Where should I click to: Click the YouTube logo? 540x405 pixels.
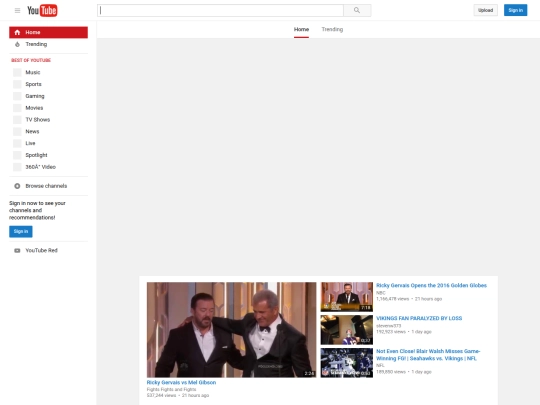pos(42,11)
